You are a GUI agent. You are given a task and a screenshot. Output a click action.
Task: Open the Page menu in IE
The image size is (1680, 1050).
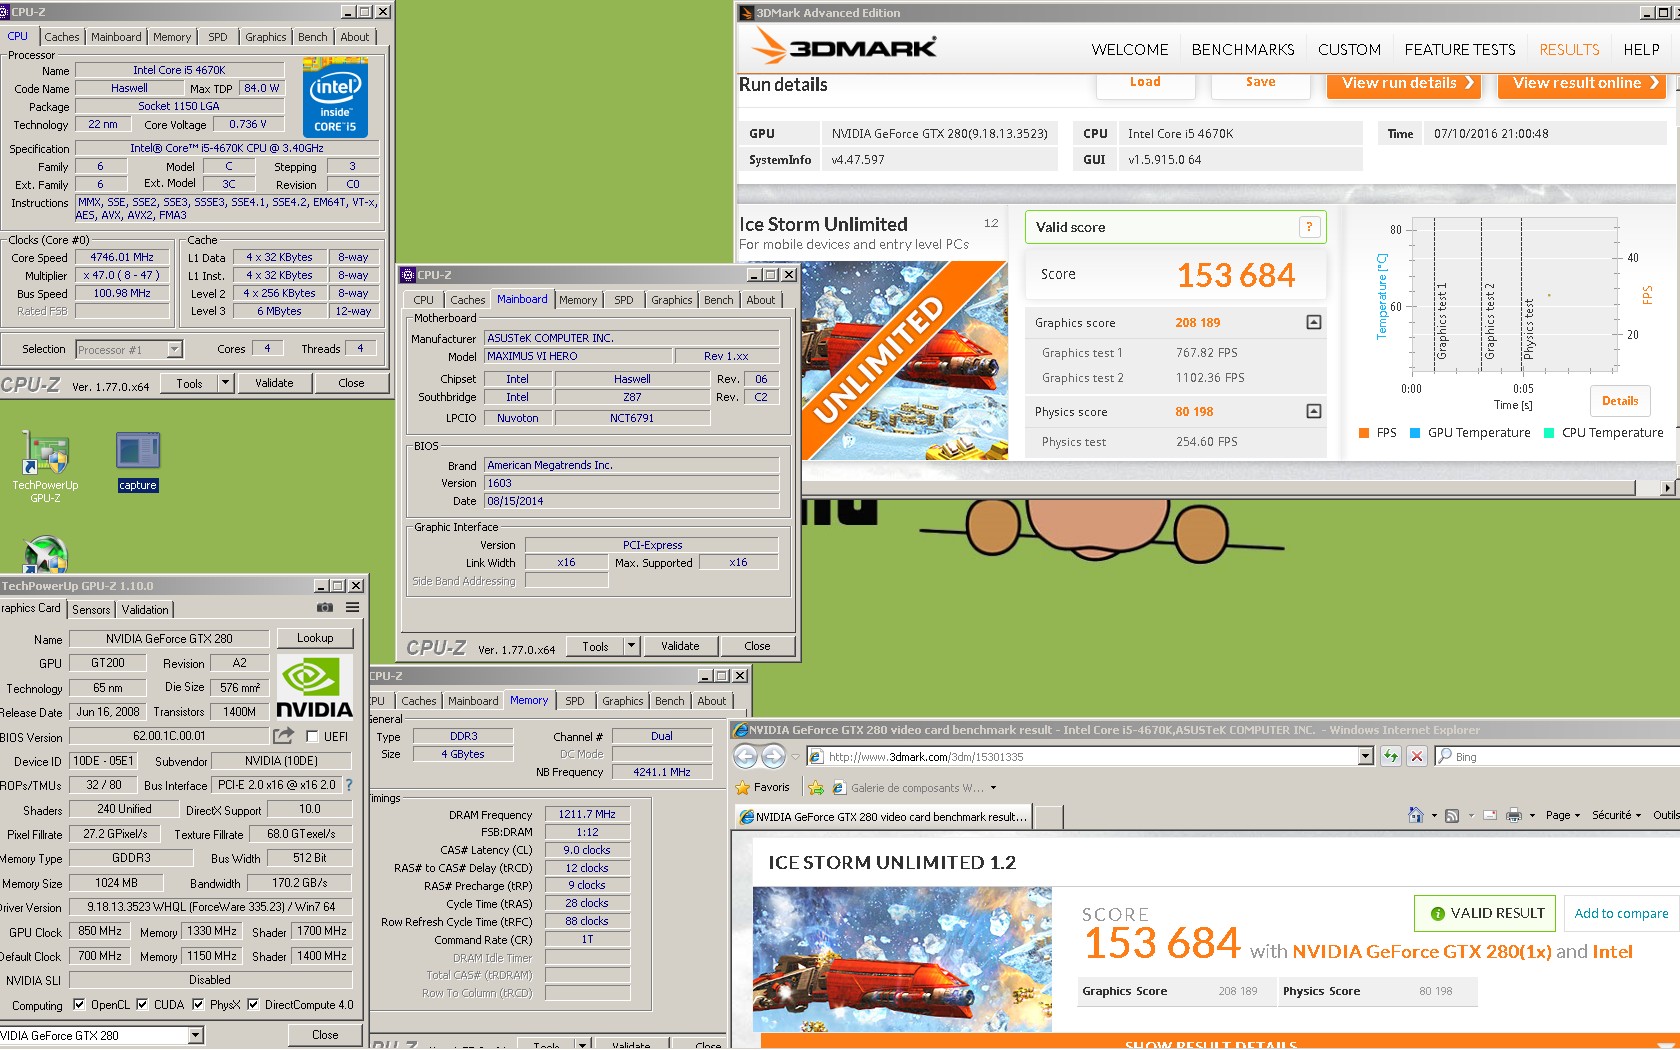coord(1562,815)
